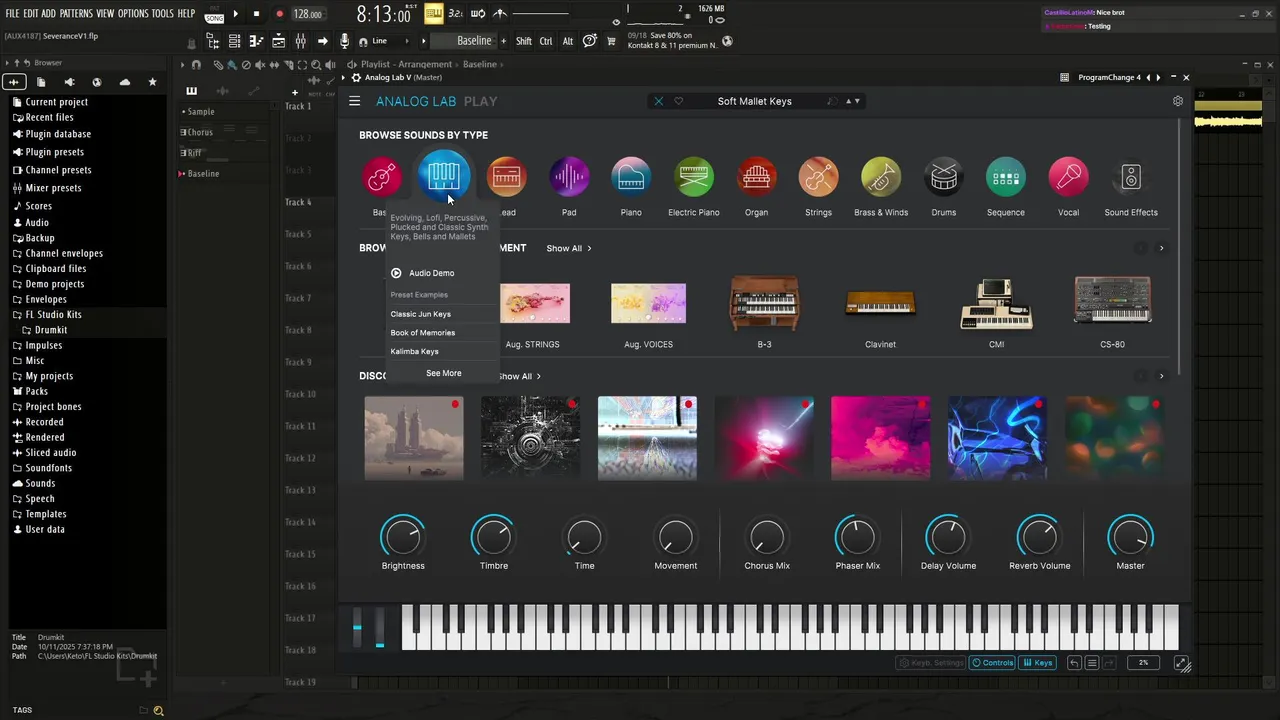Screen dimensions: 1280x720
Task: Select the Keys sound type icon
Action: [444, 177]
